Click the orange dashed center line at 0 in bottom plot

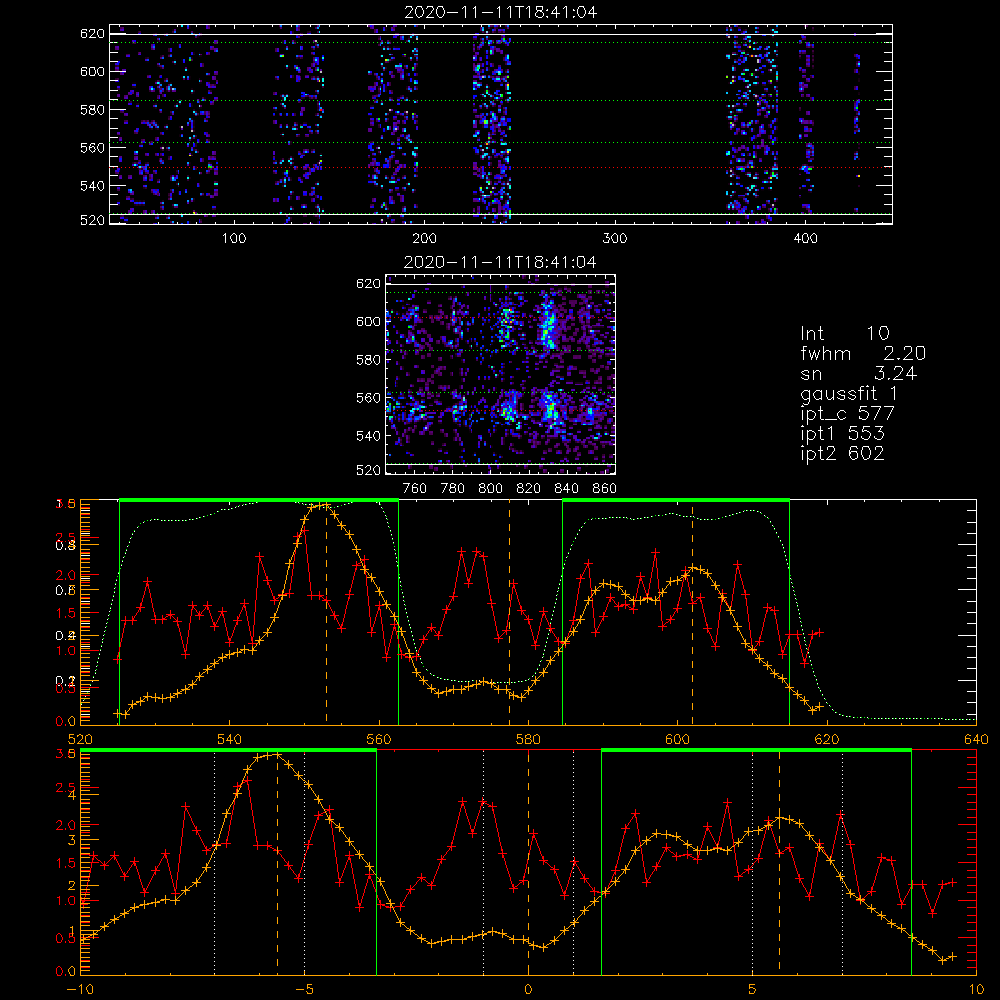[528, 862]
